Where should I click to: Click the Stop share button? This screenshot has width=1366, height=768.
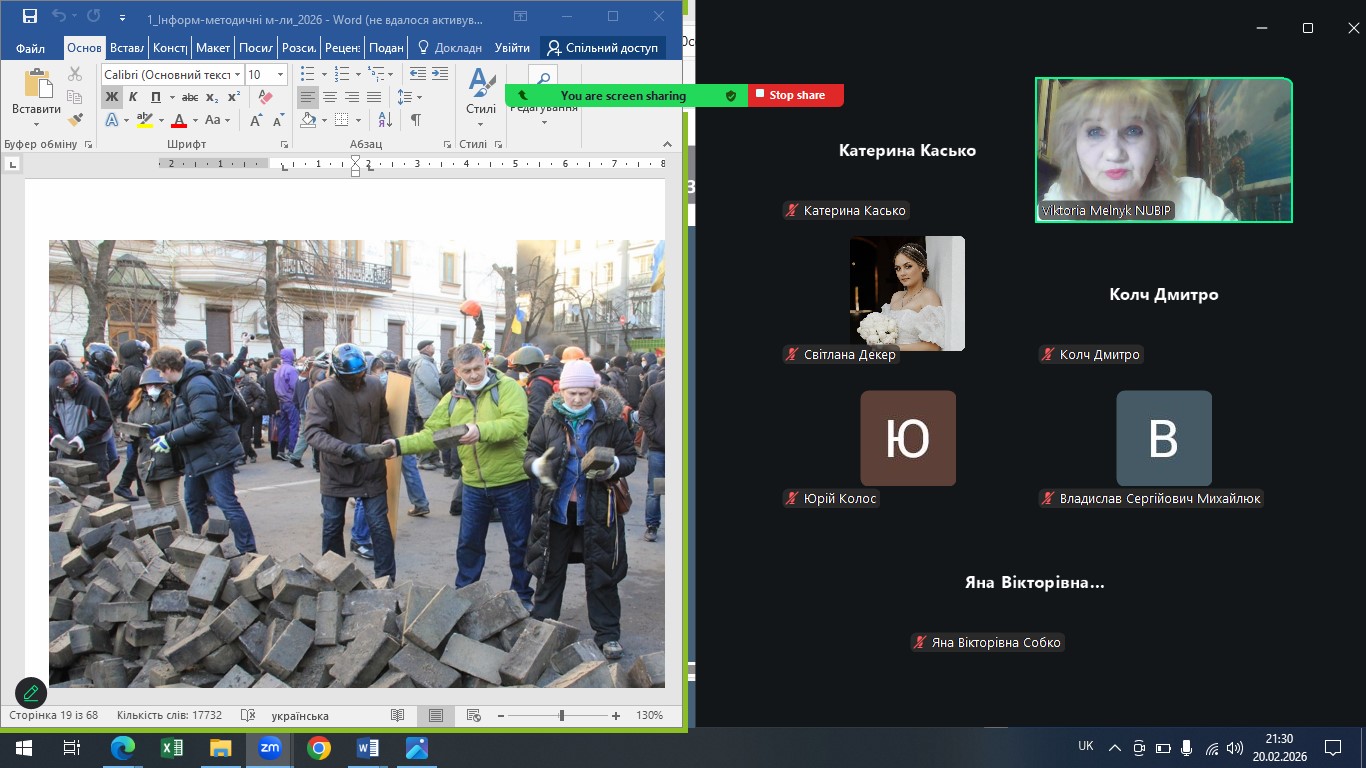[x=796, y=95]
